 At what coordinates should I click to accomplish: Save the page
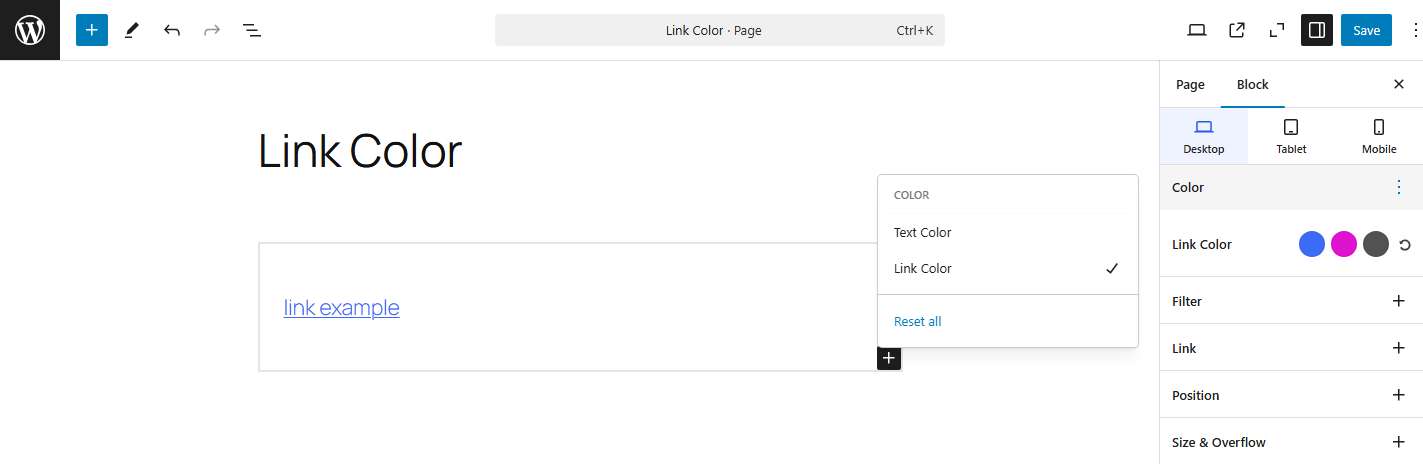(1366, 30)
